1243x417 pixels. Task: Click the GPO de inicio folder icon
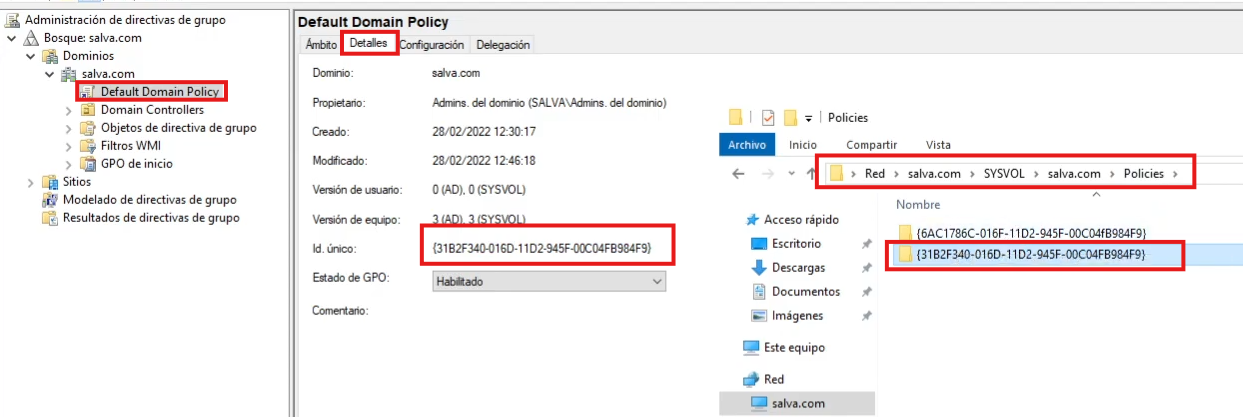(87, 164)
